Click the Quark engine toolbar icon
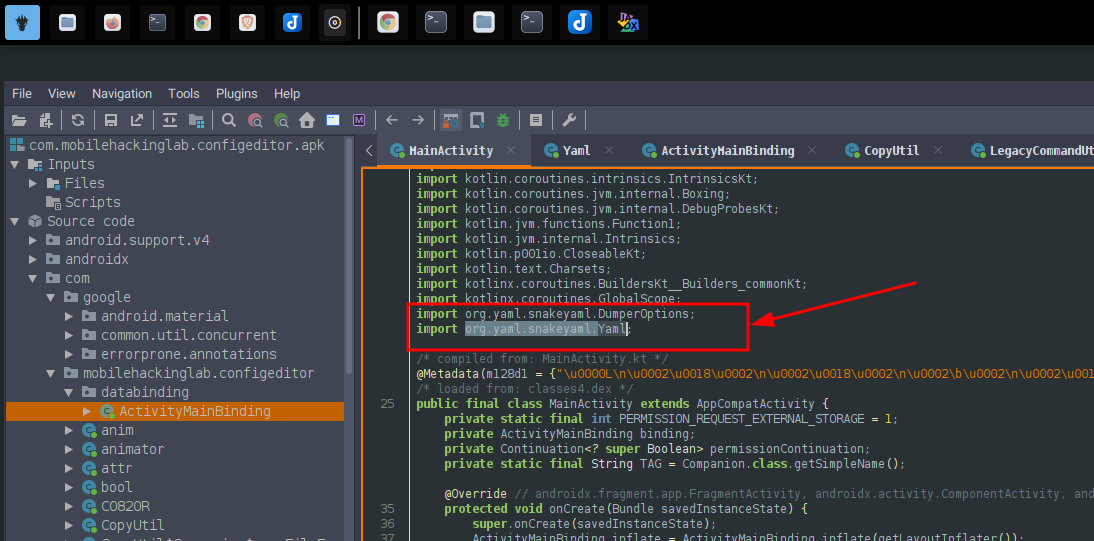 coord(477,120)
